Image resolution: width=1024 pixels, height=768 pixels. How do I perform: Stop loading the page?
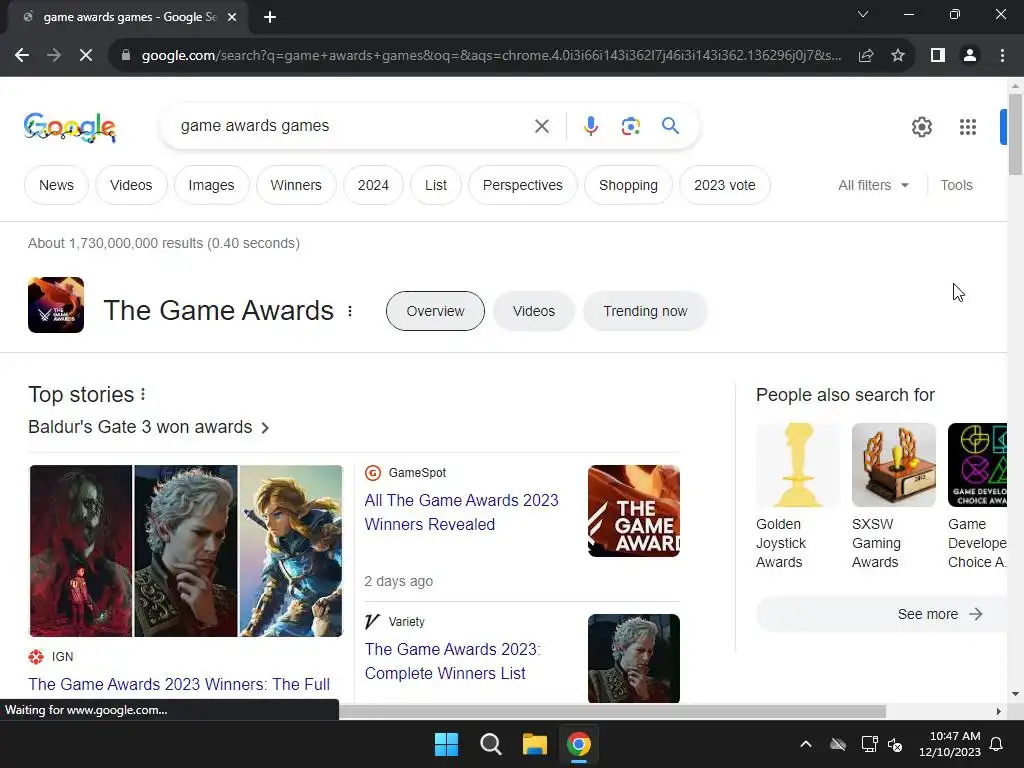coord(86,56)
